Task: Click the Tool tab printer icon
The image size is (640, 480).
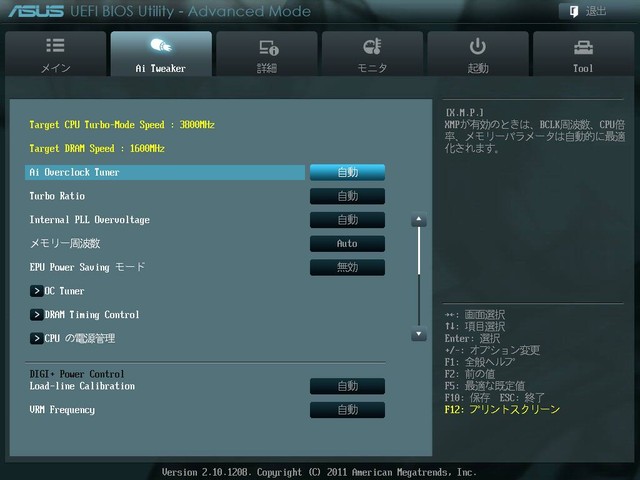Action: pos(583,47)
